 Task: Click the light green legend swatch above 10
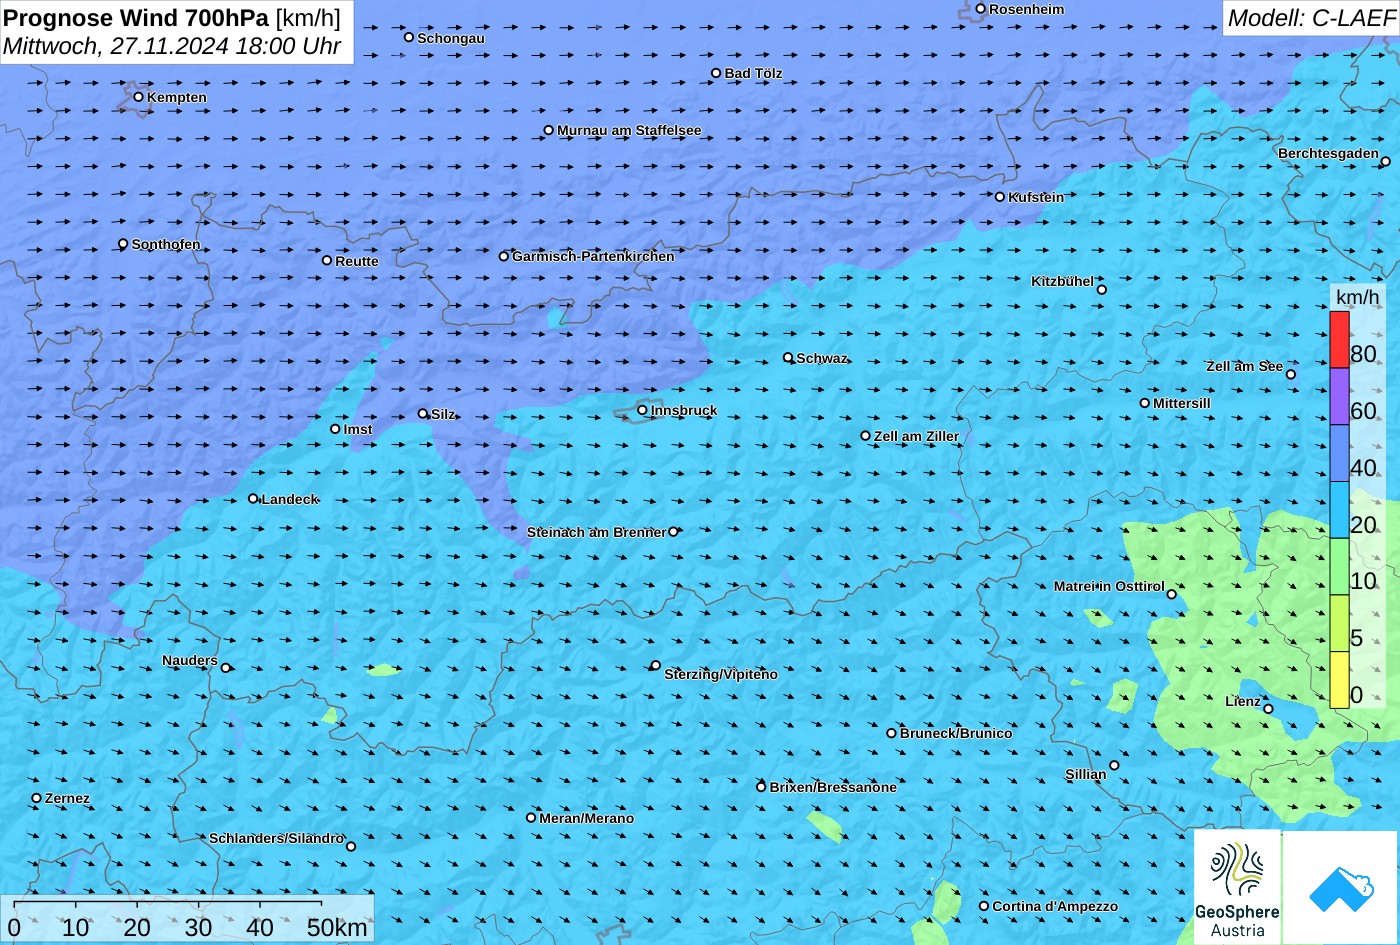(1339, 567)
